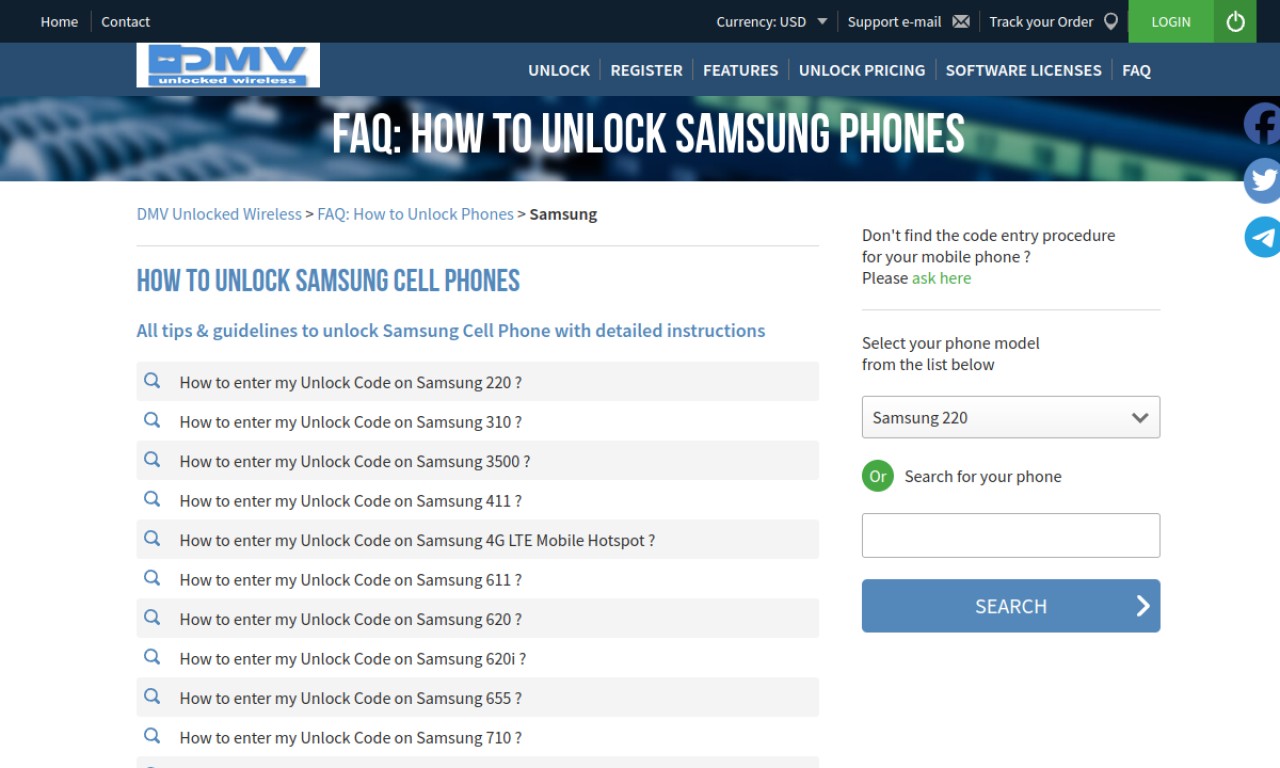
Task: Click the green LOGIN button
Action: click(x=1171, y=21)
